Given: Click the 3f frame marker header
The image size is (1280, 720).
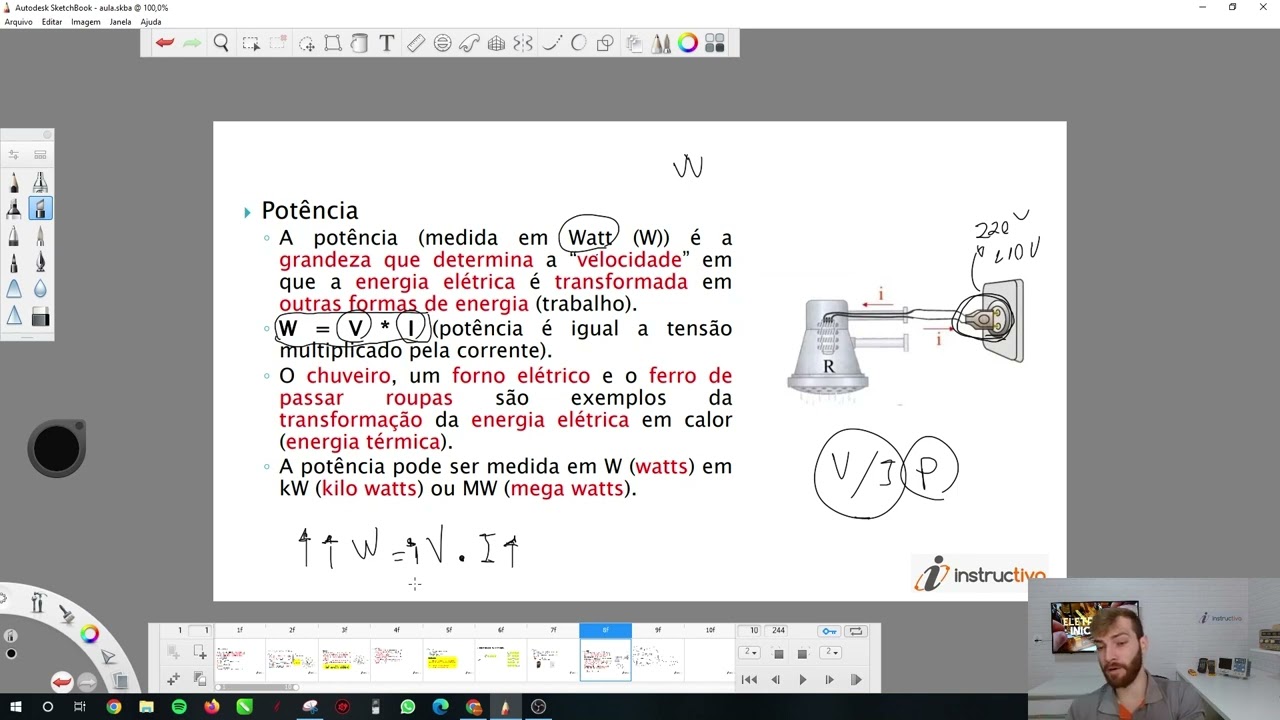Looking at the screenshot, I should (344, 630).
